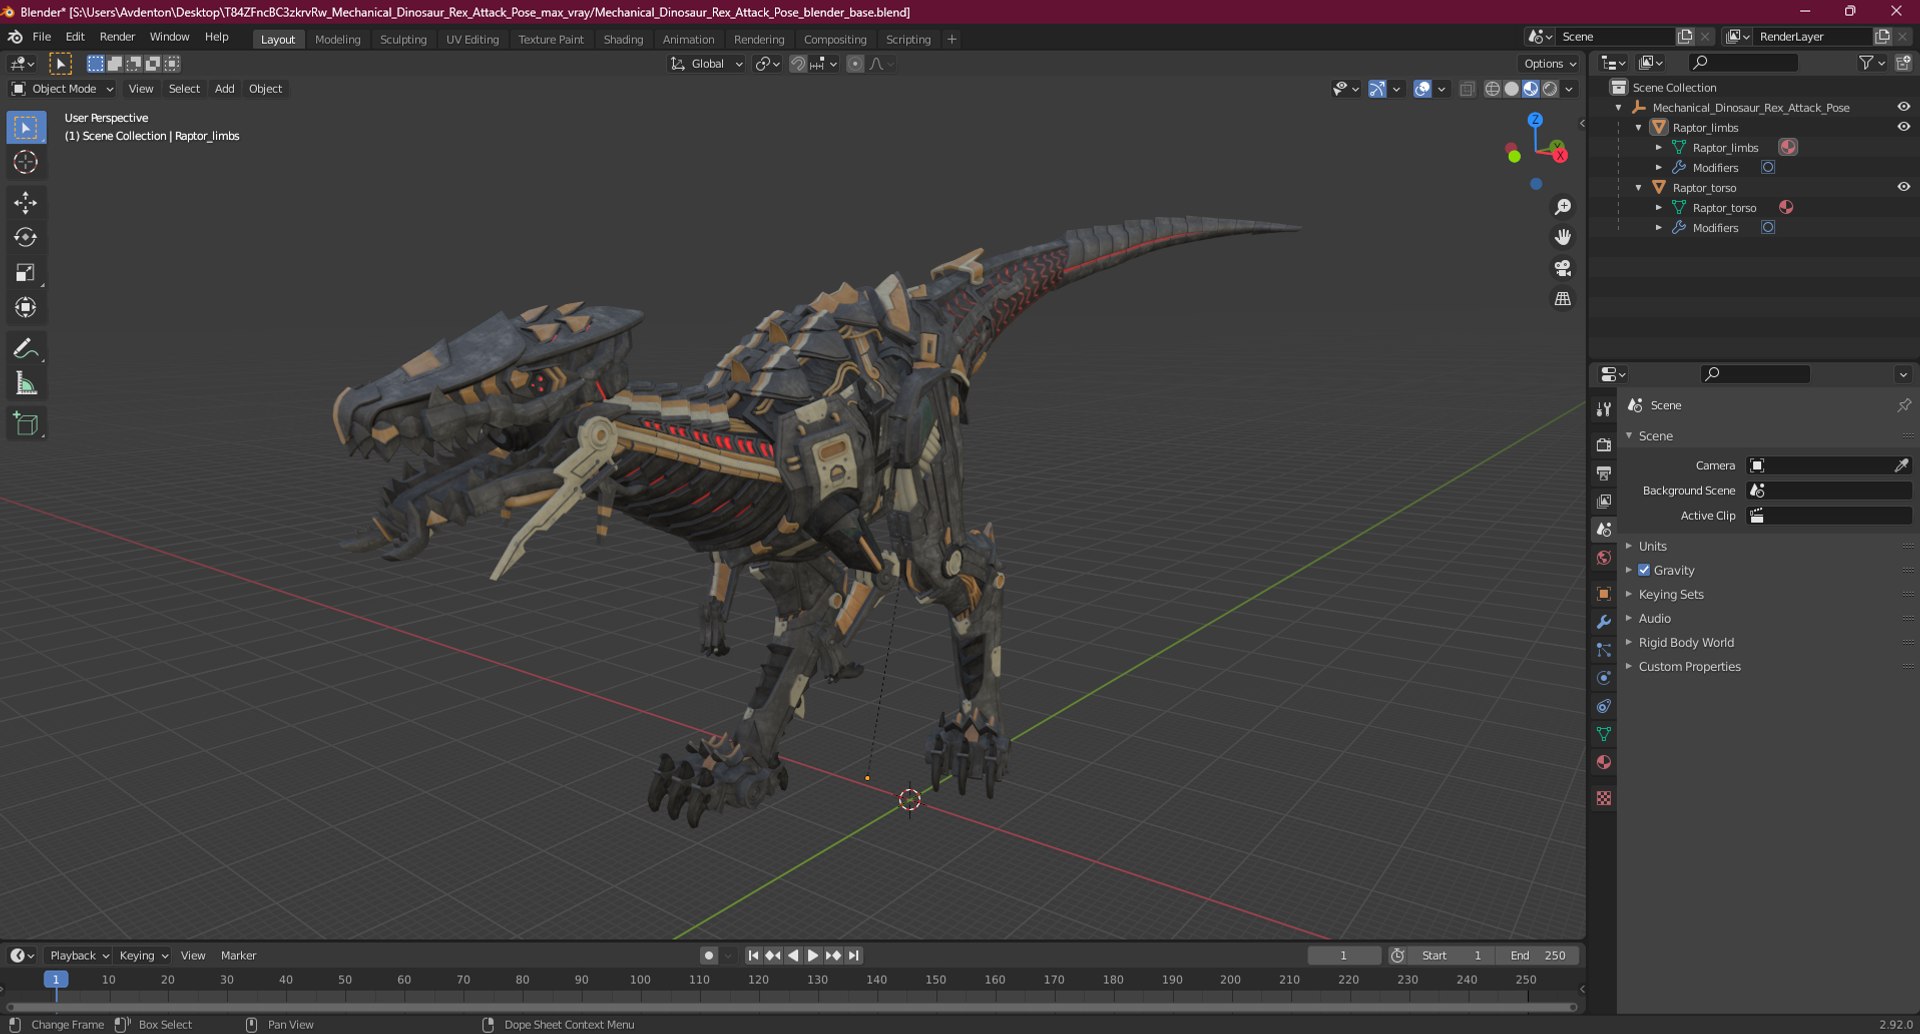Toggle viewport overlays display
Screen dimensions: 1920x1034
(x=1422, y=89)
